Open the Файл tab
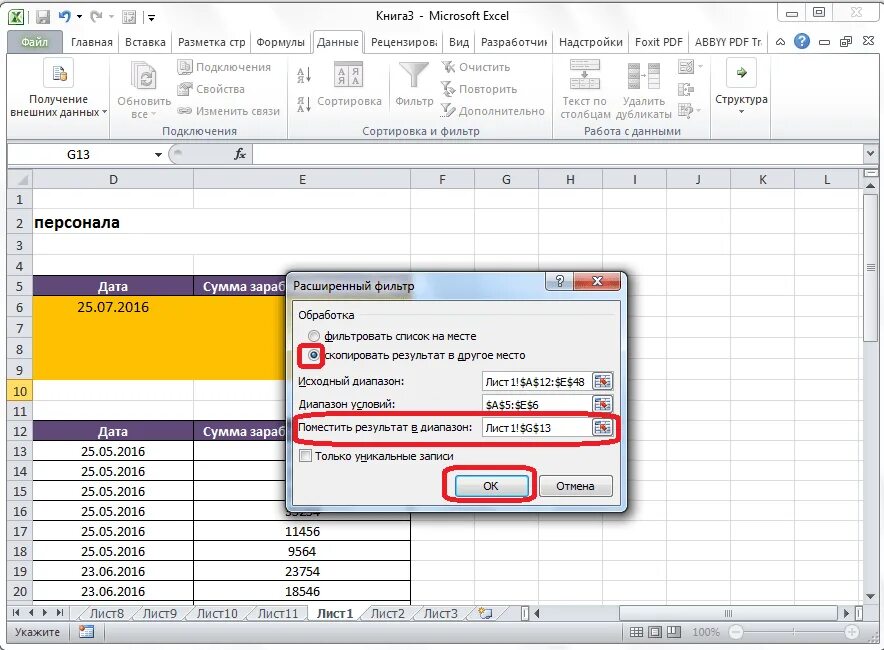The width and height of the screenshot is (884, 650). pyautogui.click(x=34, y=42)
